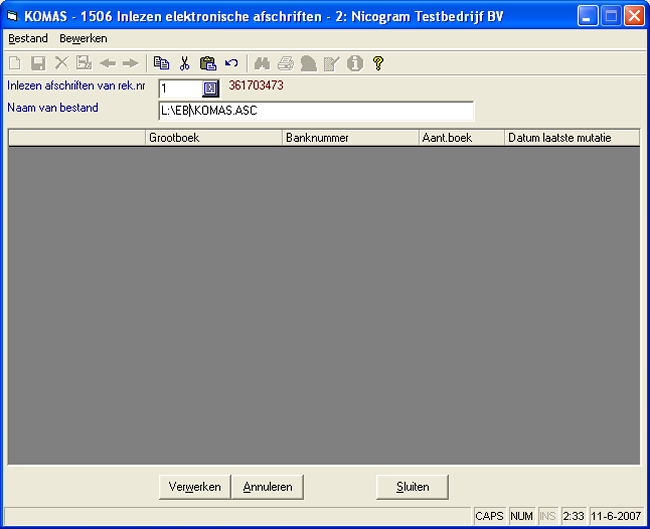Click the Naam van bestand field
This screenshot has width=650, height=529.
coord(316,111)
